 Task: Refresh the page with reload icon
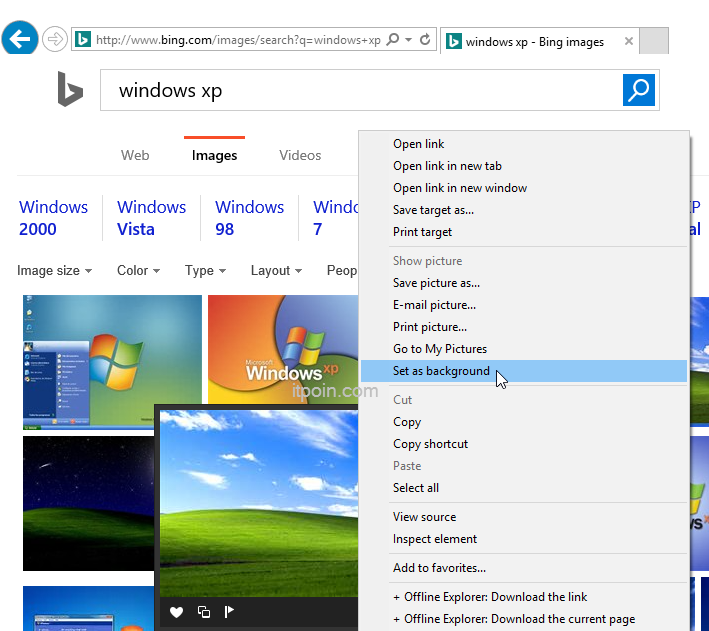click(425, 40)
